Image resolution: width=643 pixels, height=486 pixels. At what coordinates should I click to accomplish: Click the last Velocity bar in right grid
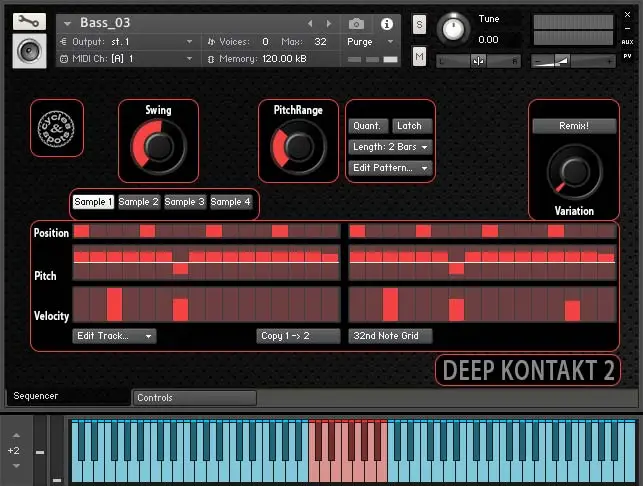click(x=572, y=310)
